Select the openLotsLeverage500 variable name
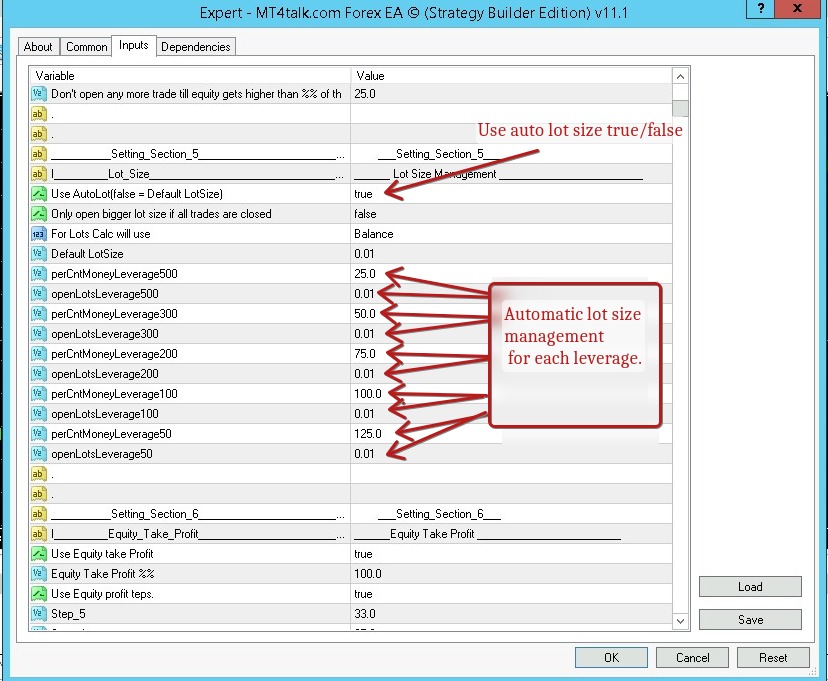The image size is (828, 681). [105, 294]
